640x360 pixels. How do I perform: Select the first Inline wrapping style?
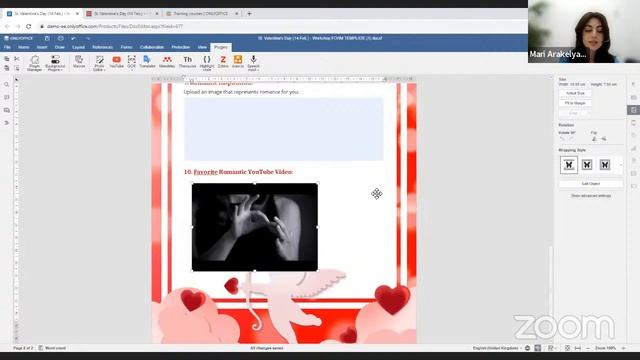point(569,165)
